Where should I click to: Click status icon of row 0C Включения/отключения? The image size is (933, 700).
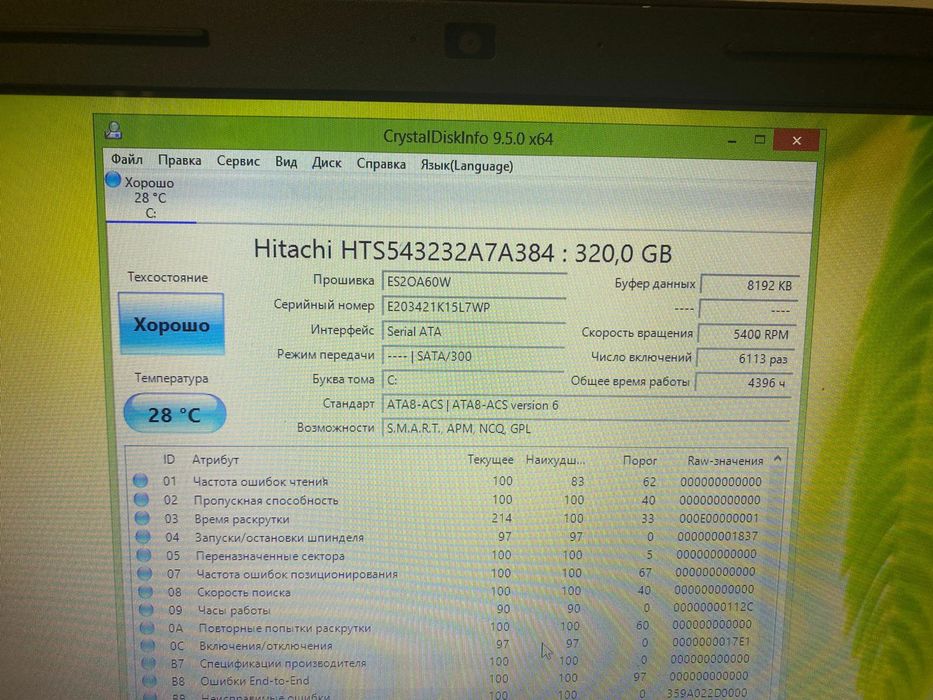pos(148,645)
